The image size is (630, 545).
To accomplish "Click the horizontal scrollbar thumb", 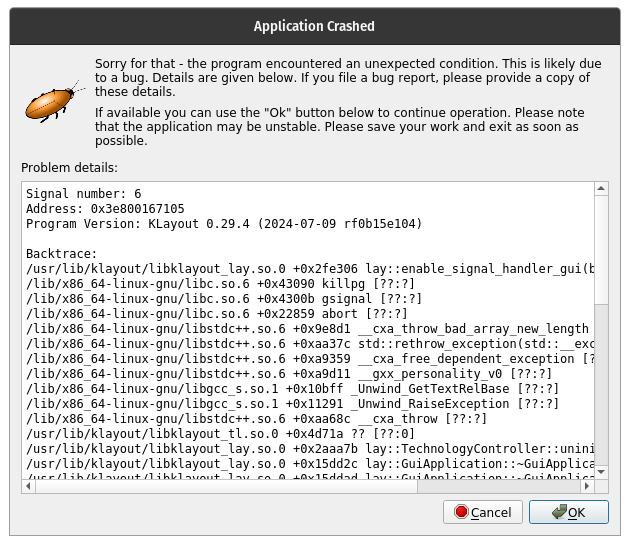I will click(227, 486).
